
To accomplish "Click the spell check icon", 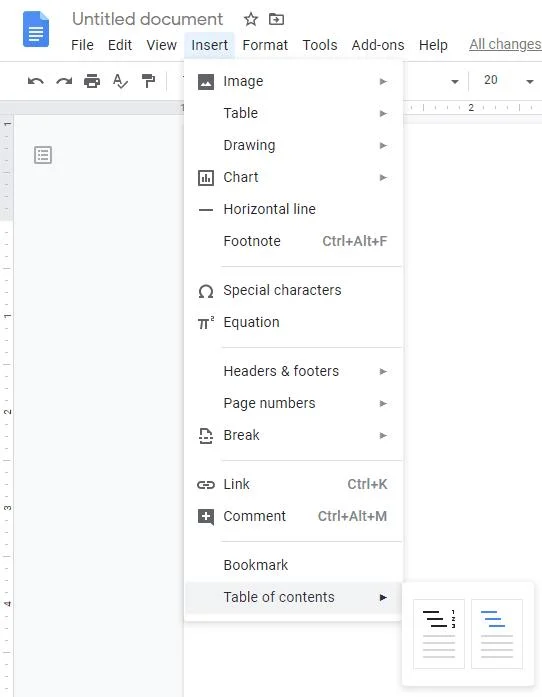I will (x=120, y=81).
